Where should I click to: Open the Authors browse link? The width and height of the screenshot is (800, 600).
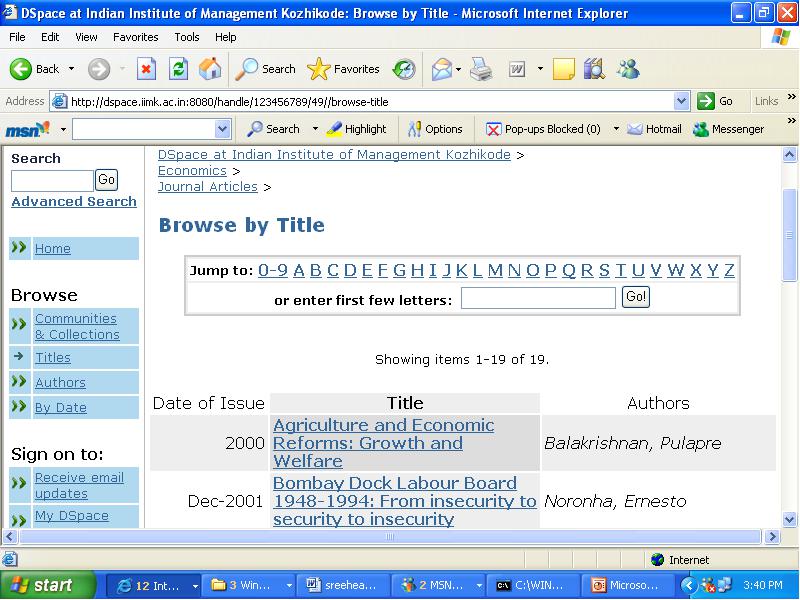[60, 383]
